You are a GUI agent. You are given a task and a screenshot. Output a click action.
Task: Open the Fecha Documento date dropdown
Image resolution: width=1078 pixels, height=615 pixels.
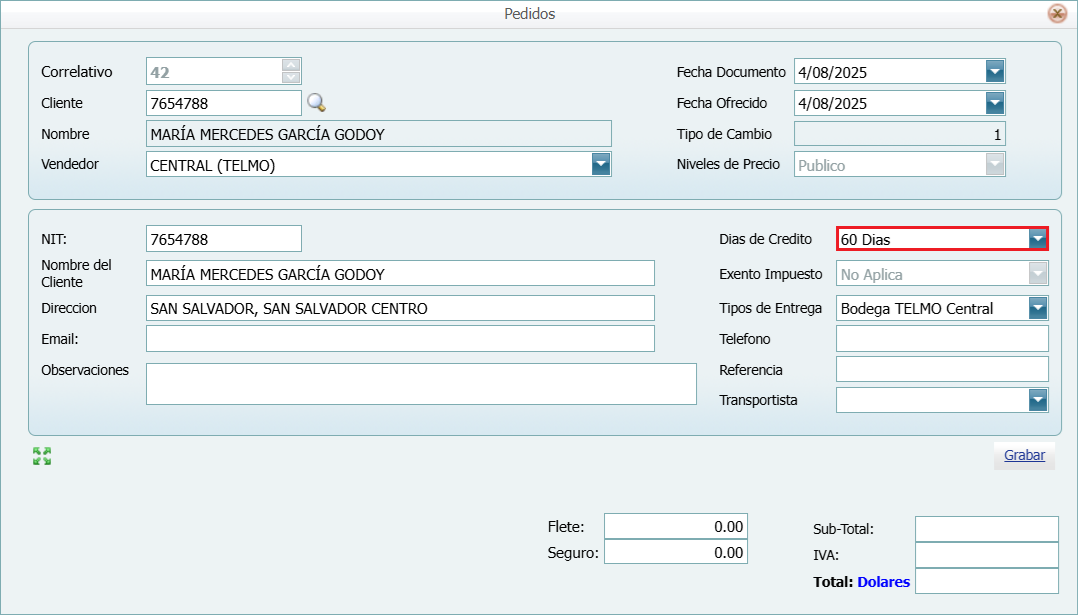point(994,72)
